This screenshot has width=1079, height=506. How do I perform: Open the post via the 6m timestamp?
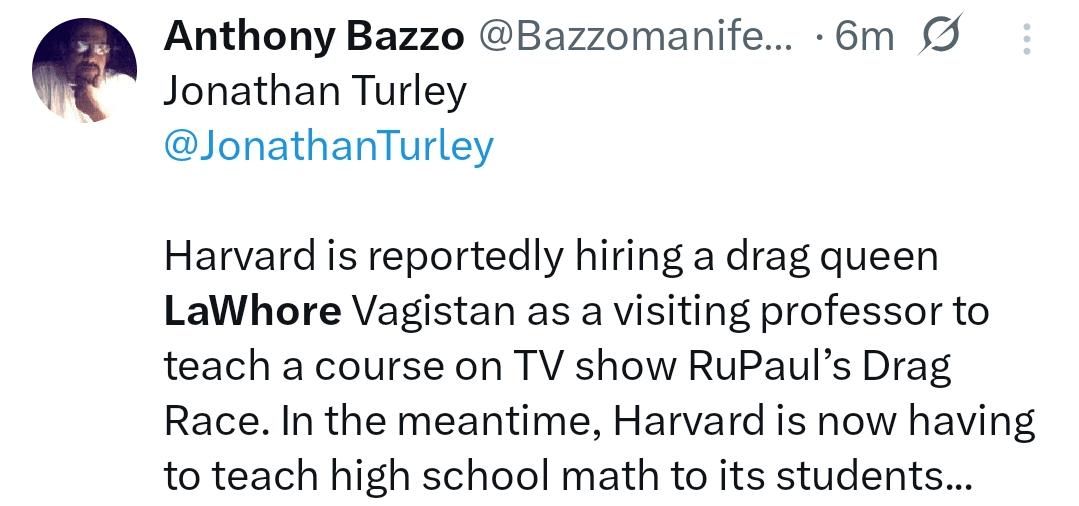(864, 38)
